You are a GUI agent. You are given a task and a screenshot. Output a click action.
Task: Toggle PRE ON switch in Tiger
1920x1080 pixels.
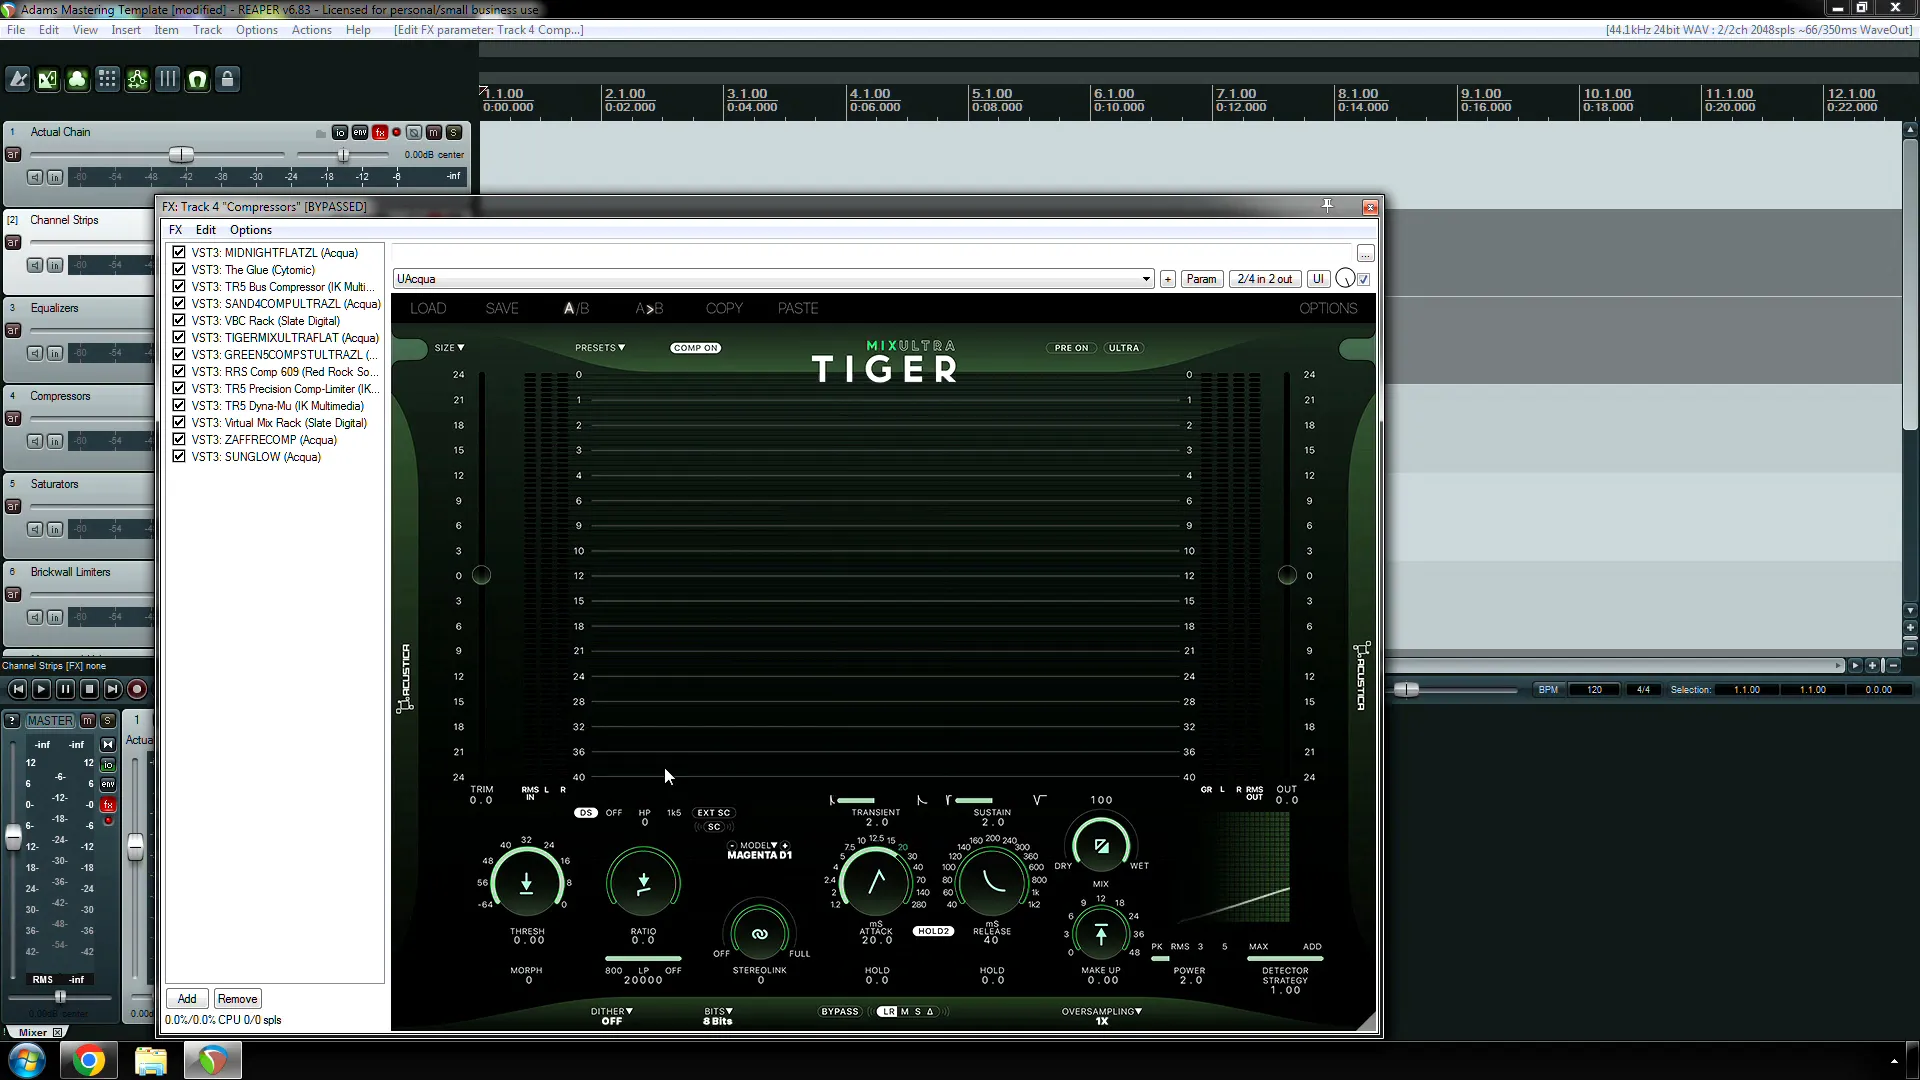coord(1072,348)
